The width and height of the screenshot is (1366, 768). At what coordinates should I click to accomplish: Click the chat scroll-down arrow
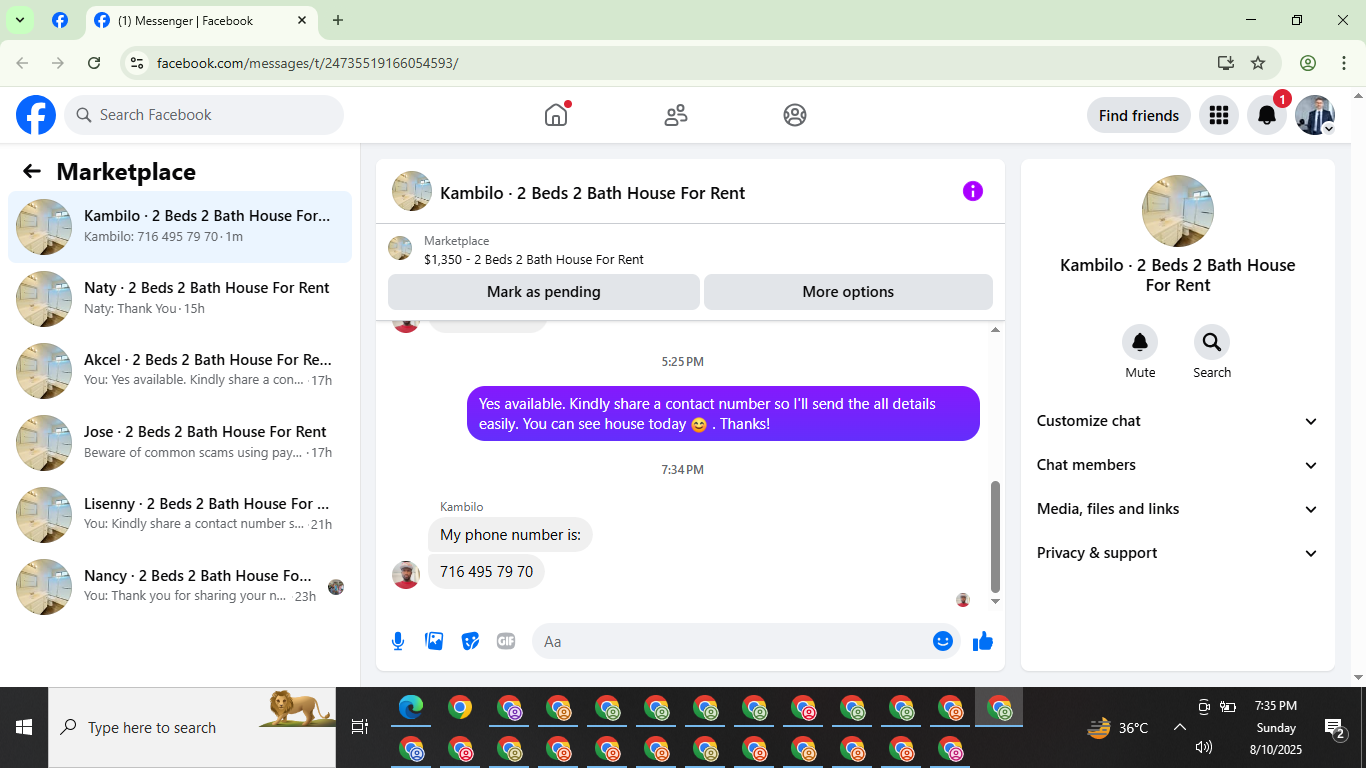coord(995,601)
